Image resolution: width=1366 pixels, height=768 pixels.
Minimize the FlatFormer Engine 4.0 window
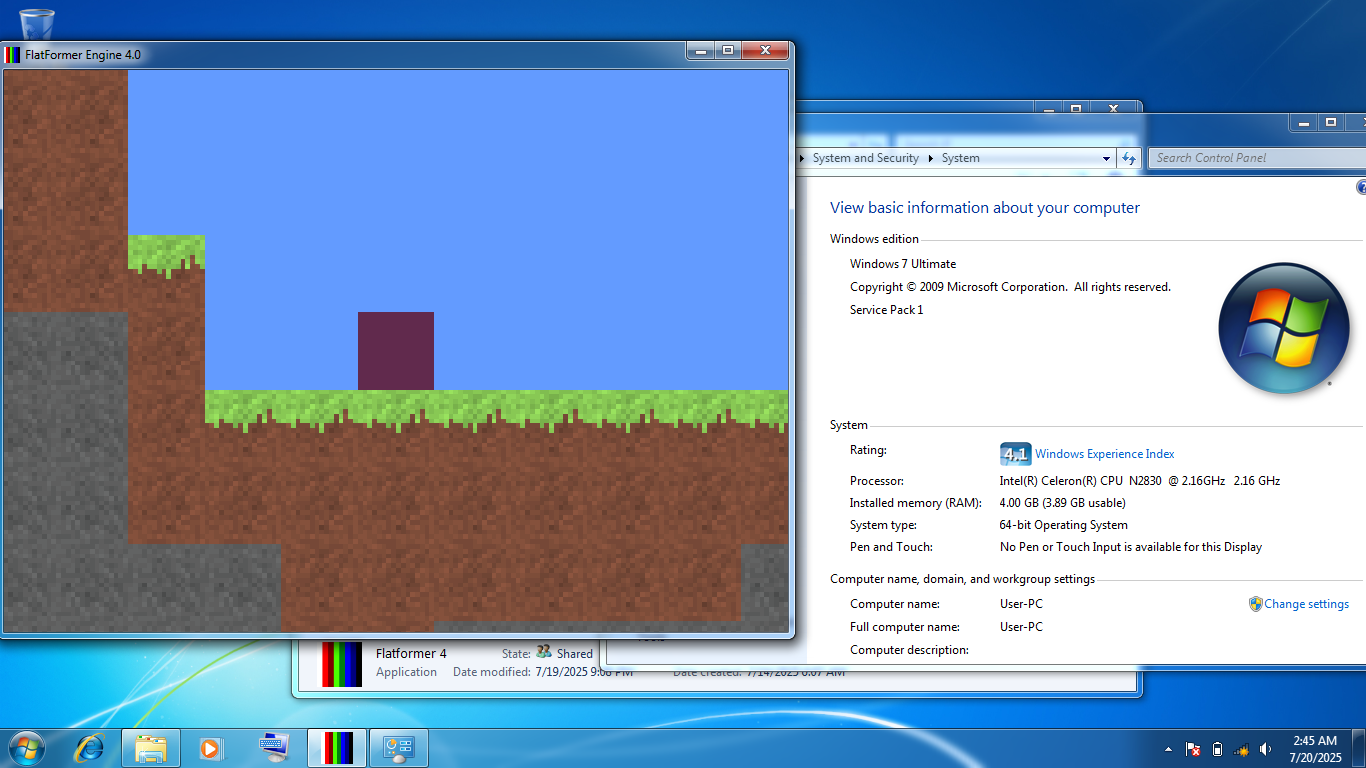point(701,51)
